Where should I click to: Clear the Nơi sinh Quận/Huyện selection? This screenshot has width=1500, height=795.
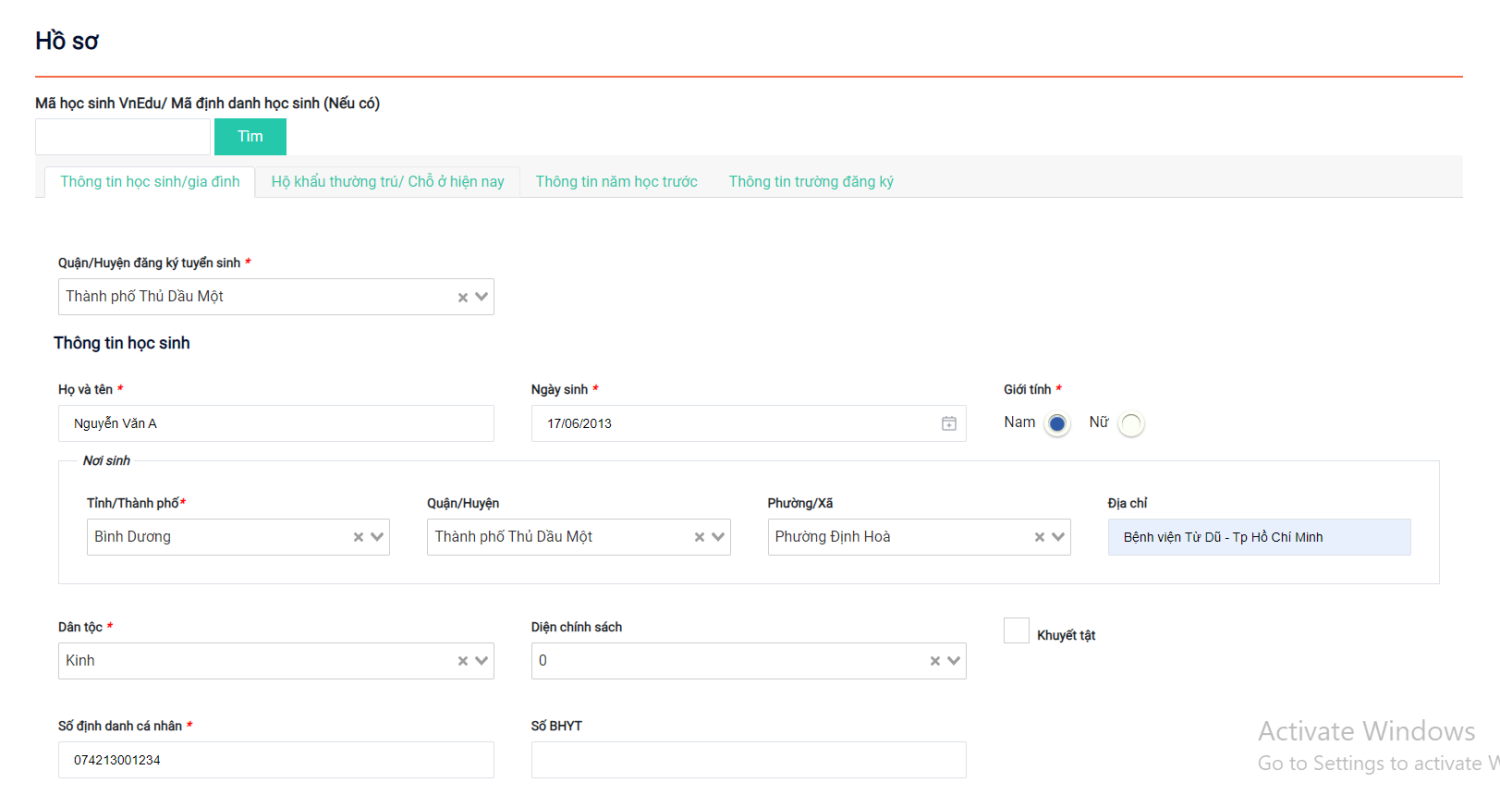pos(700,537)
